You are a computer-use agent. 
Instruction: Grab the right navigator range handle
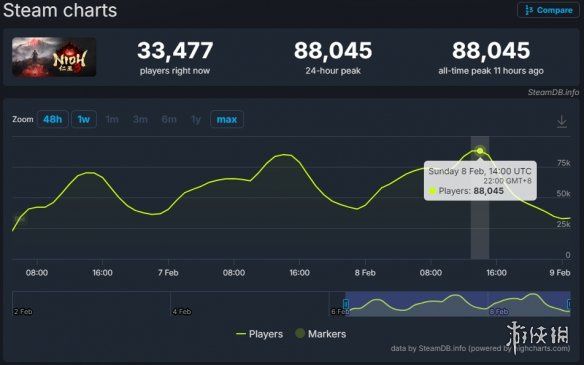click(569, 304)
